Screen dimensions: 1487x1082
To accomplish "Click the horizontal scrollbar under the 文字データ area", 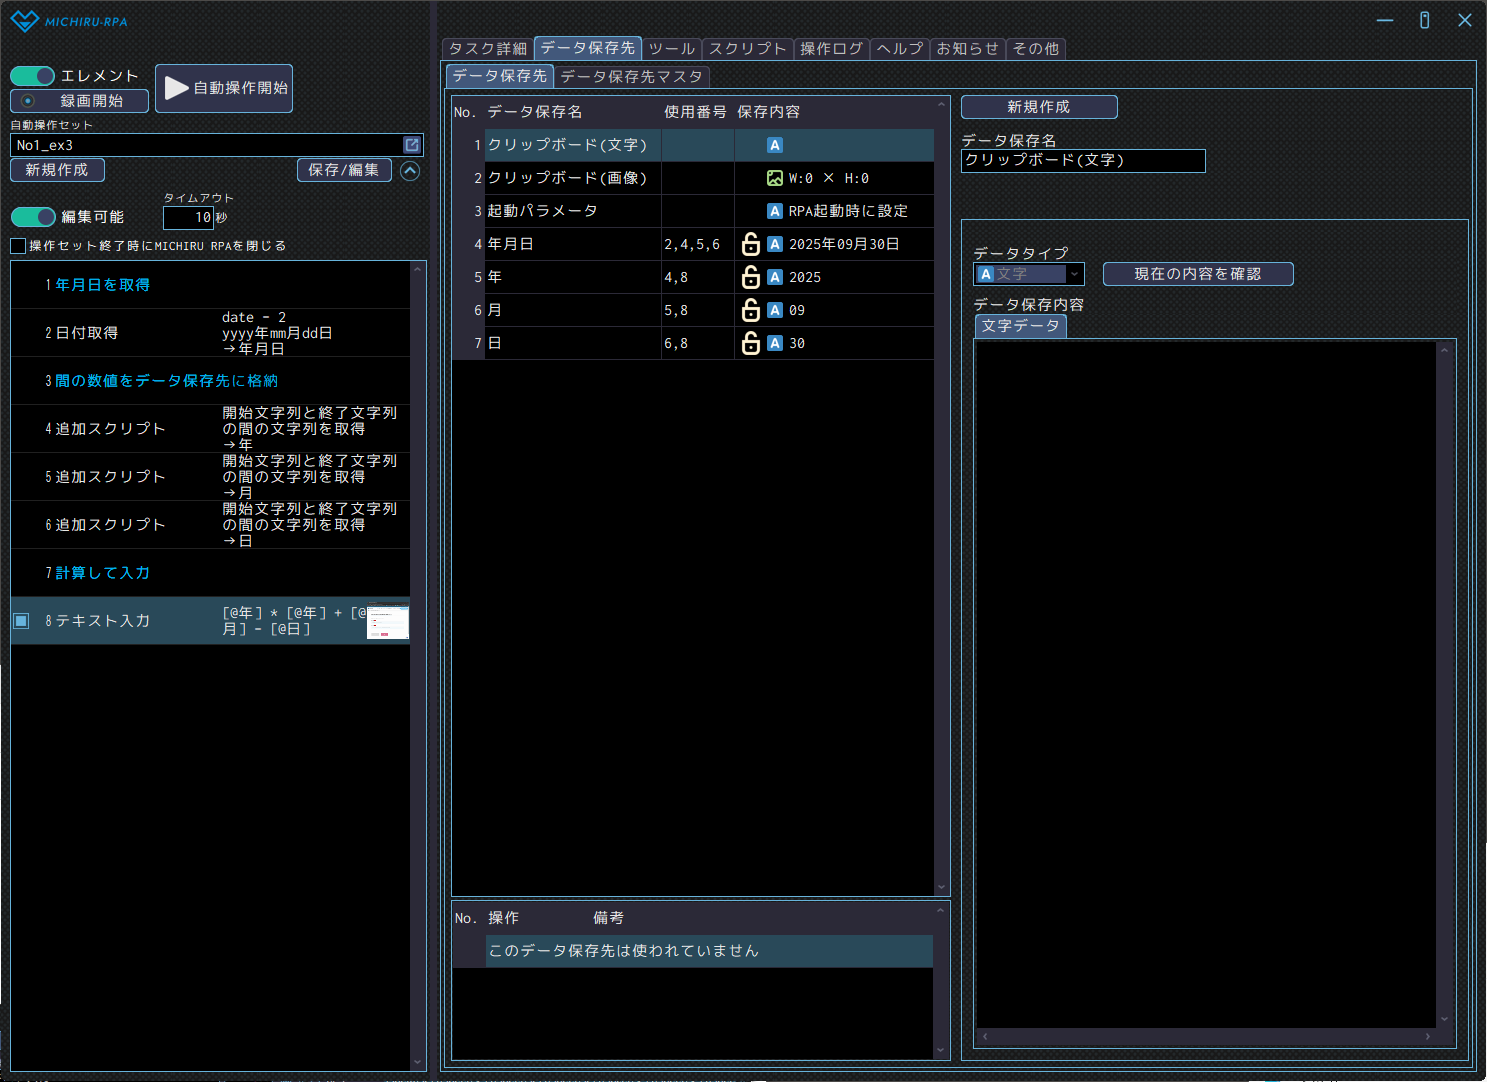I will click(1205, 1037).
